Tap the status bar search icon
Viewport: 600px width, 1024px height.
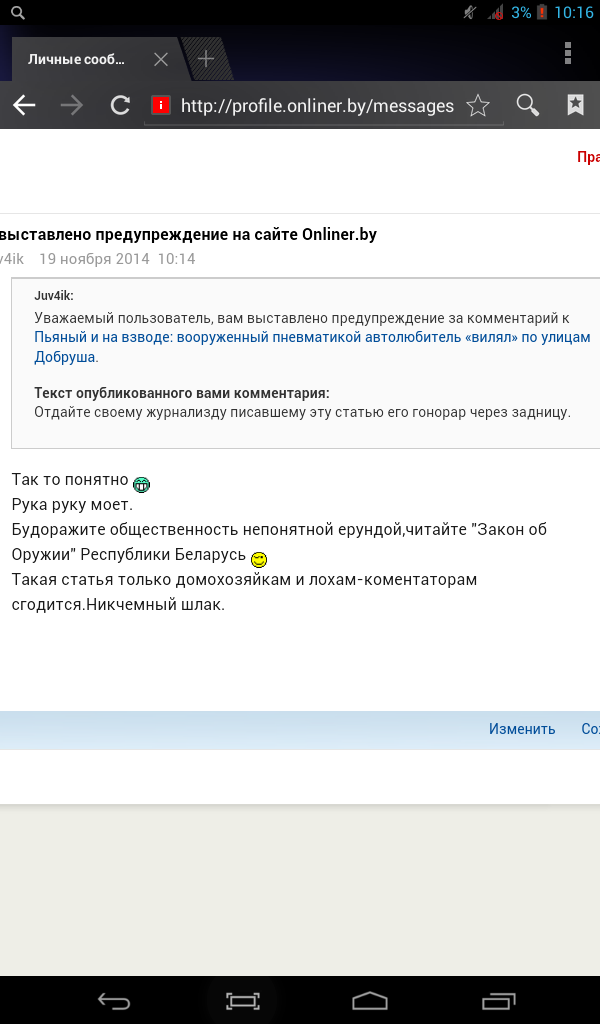click(x=17, y=13)
